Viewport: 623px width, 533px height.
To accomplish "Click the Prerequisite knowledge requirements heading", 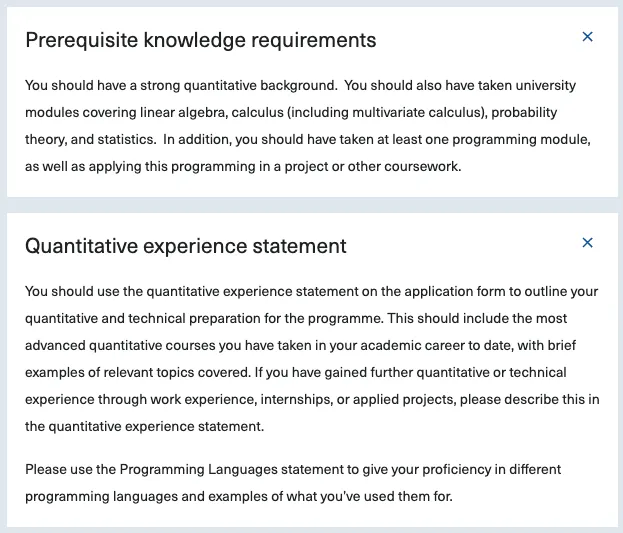I will coord(201,40).
